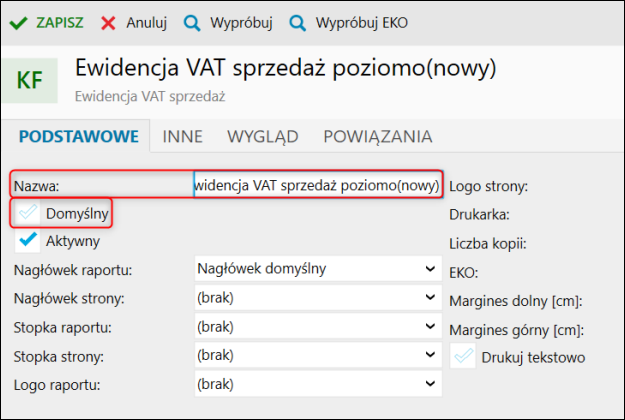Click the green ZAPISZ checkmark icon
The height and width of the screenshot is (420, 625).
(18, 21)
